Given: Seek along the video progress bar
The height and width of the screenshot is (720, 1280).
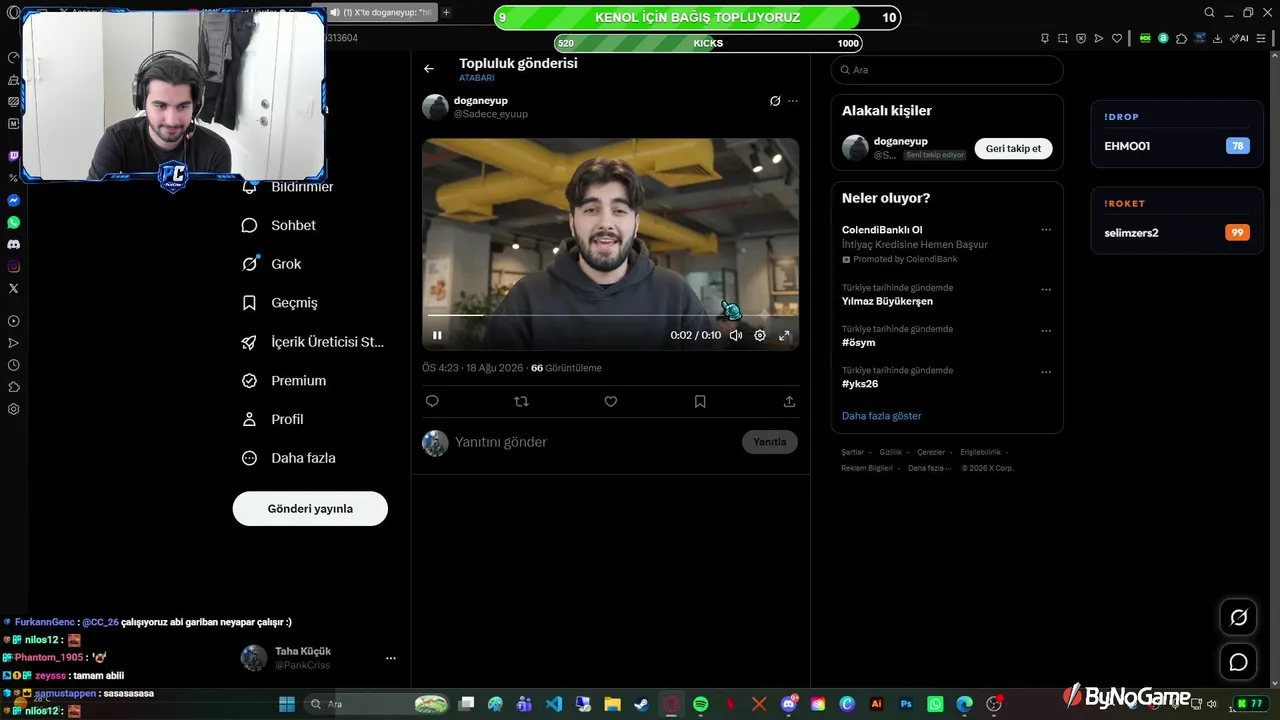Looking at the screenshot, I should tap(610, 315).
